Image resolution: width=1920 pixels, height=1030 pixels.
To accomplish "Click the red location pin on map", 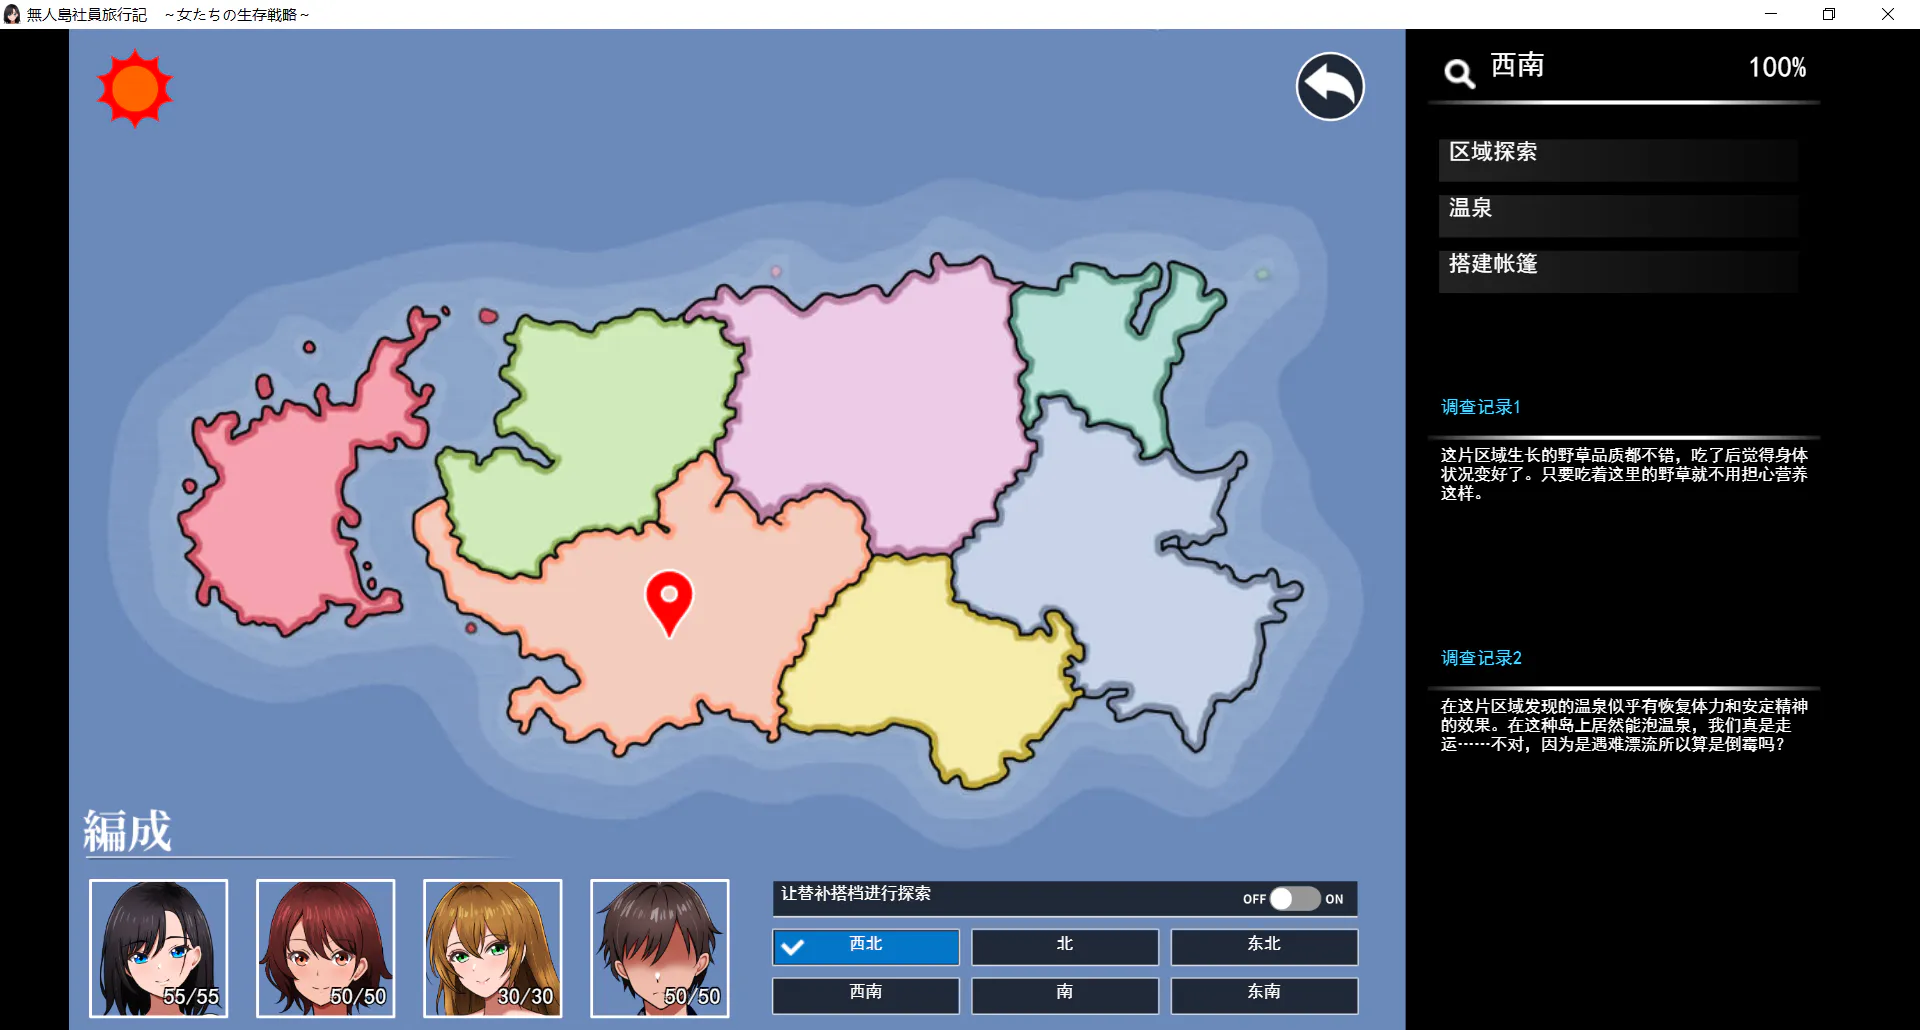I will [x=669, y=600].
